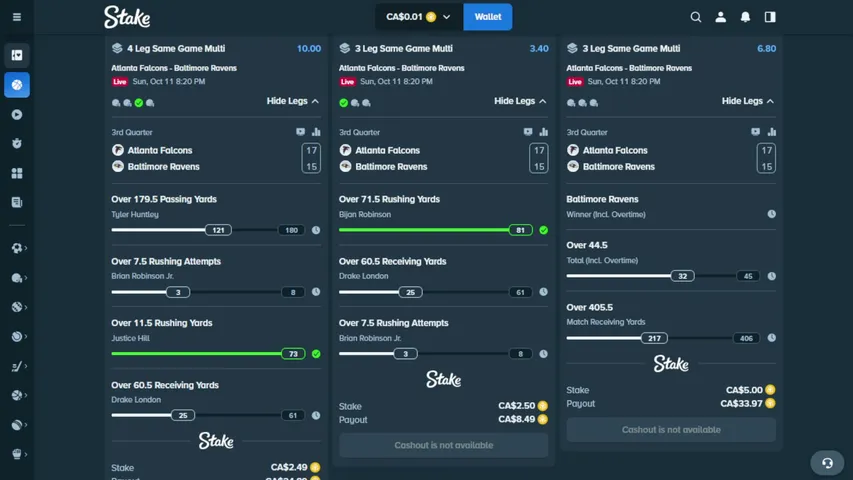This screenshot has width=853, height=480.
Task: Open live support headset button
Action: (827, 463)
